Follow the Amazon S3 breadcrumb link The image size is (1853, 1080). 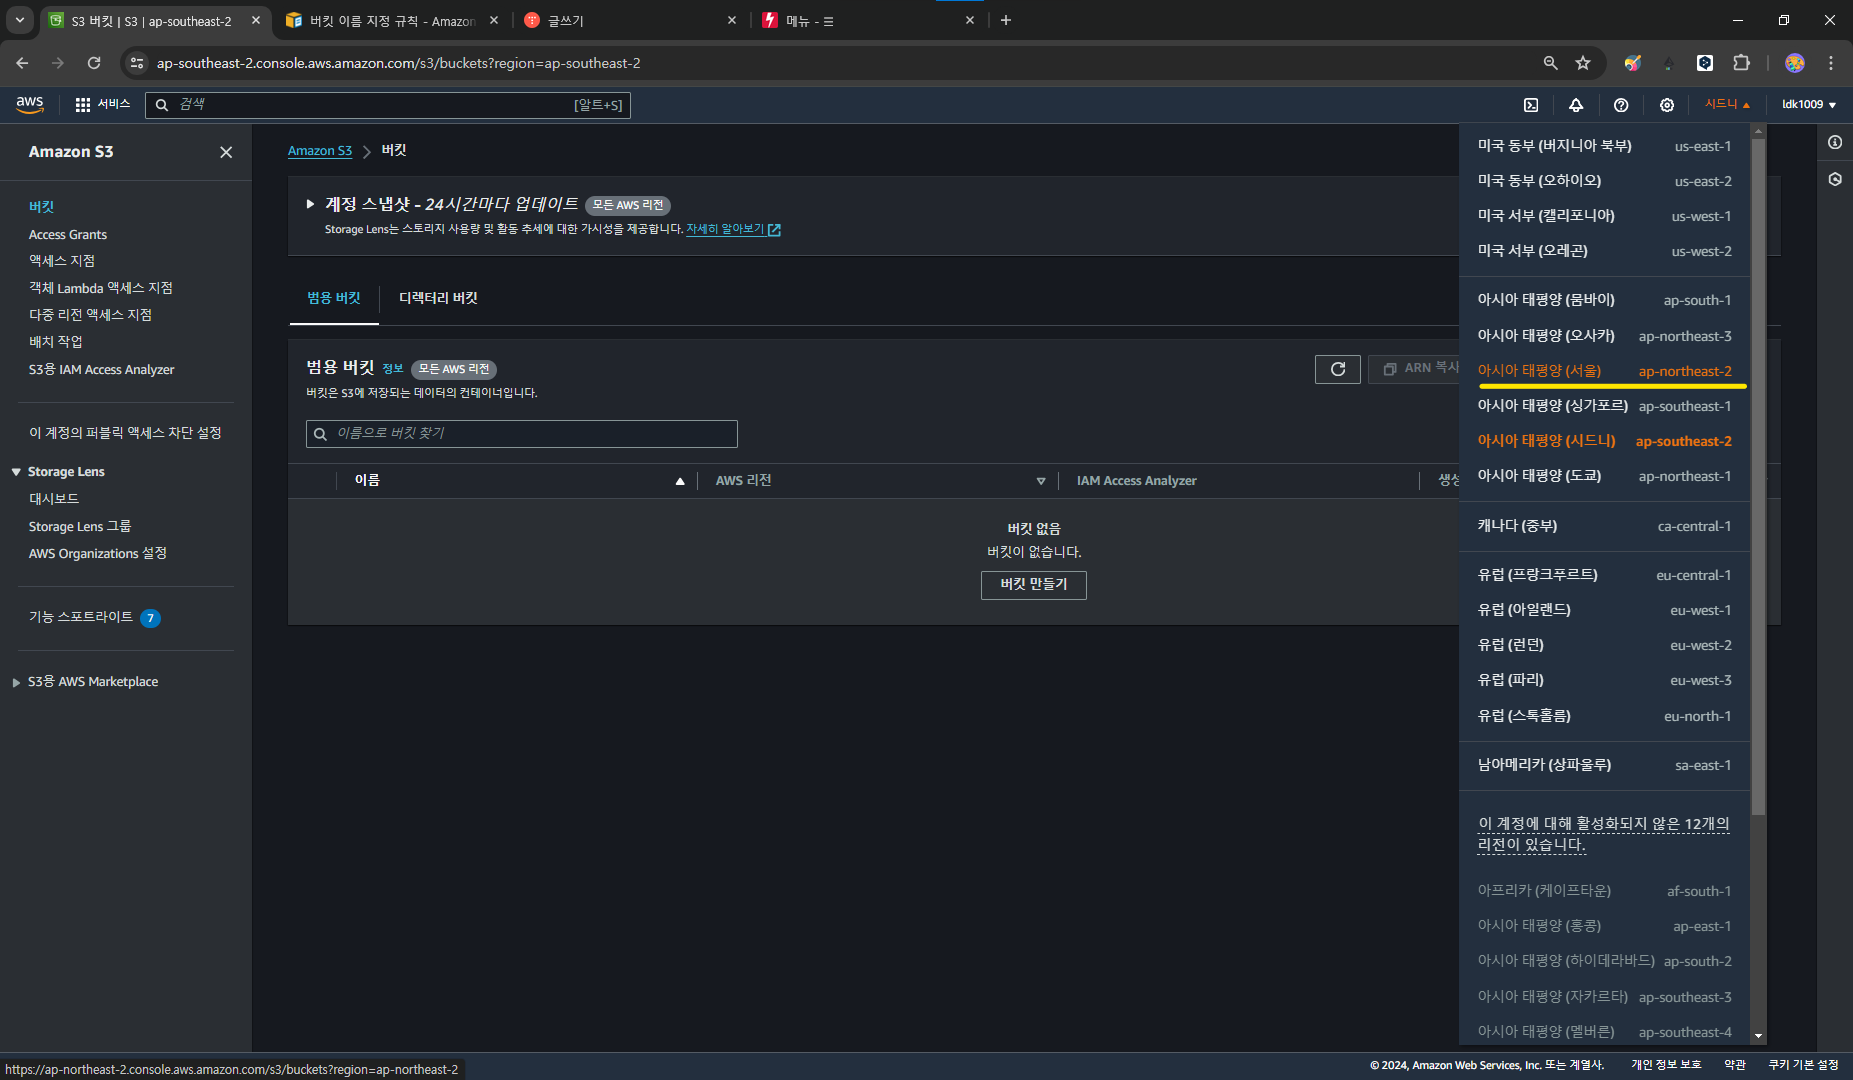pos(320,151)
